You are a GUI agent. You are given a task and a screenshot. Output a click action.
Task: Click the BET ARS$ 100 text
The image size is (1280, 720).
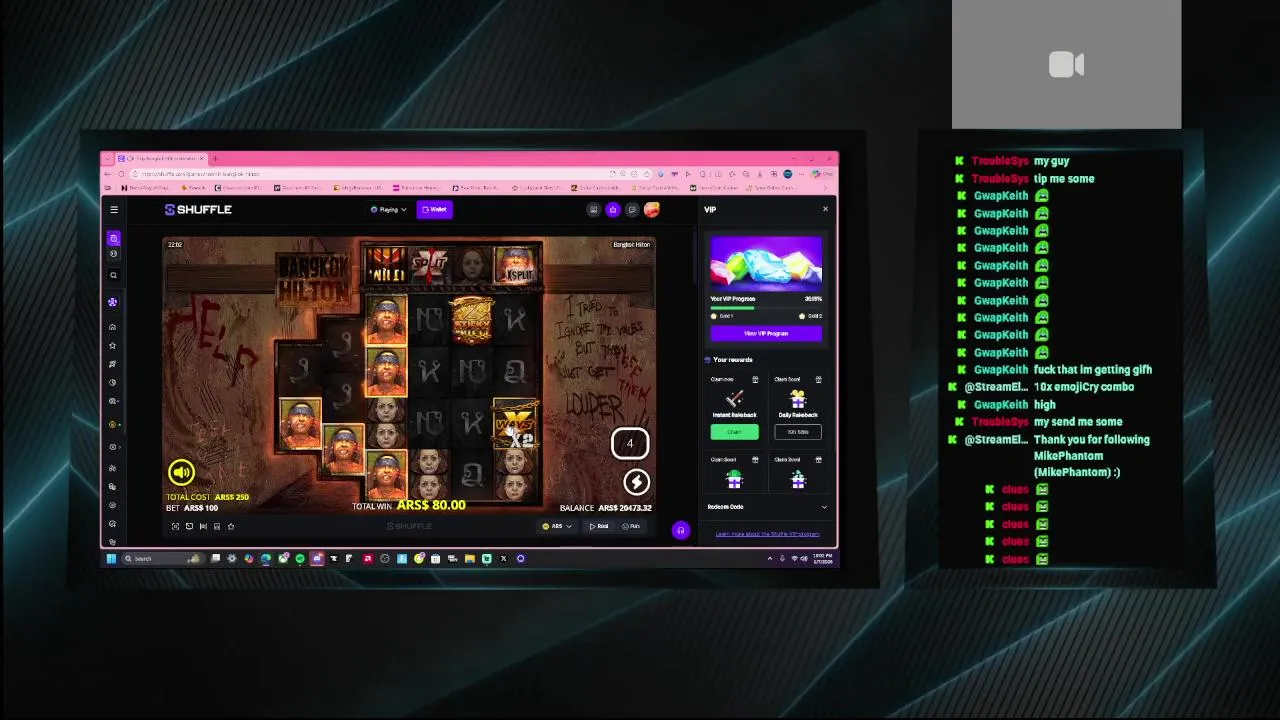pyautogui.click(x=192, y=508)
